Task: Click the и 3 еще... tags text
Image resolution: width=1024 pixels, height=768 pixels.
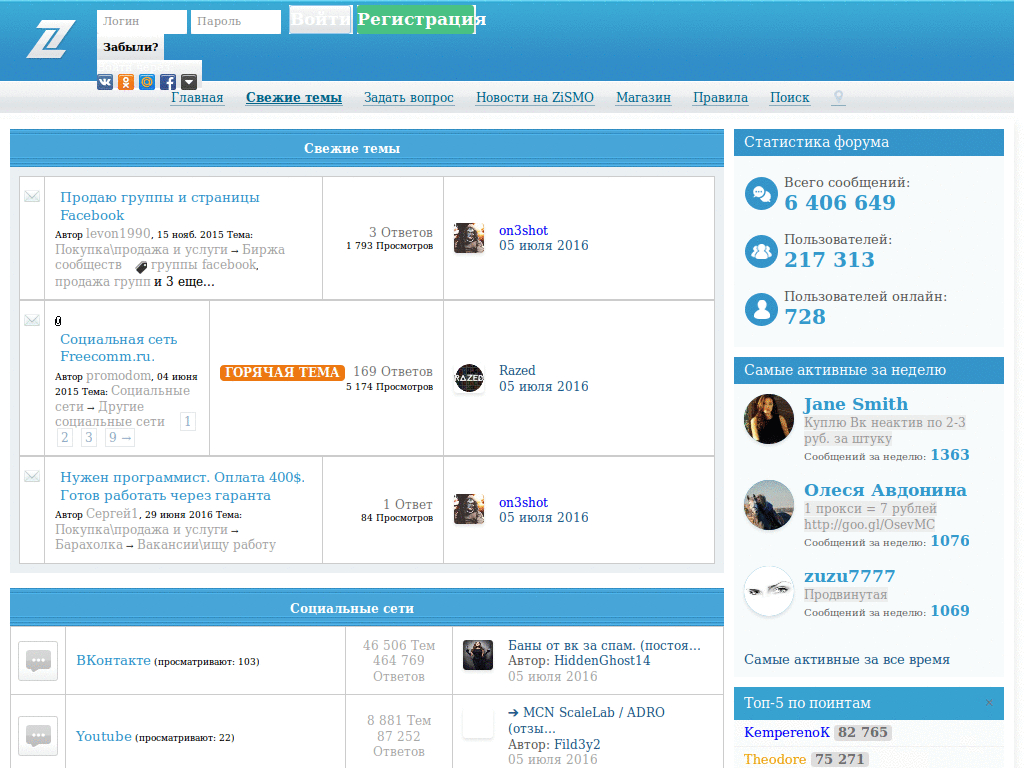Action: (184, 281)
